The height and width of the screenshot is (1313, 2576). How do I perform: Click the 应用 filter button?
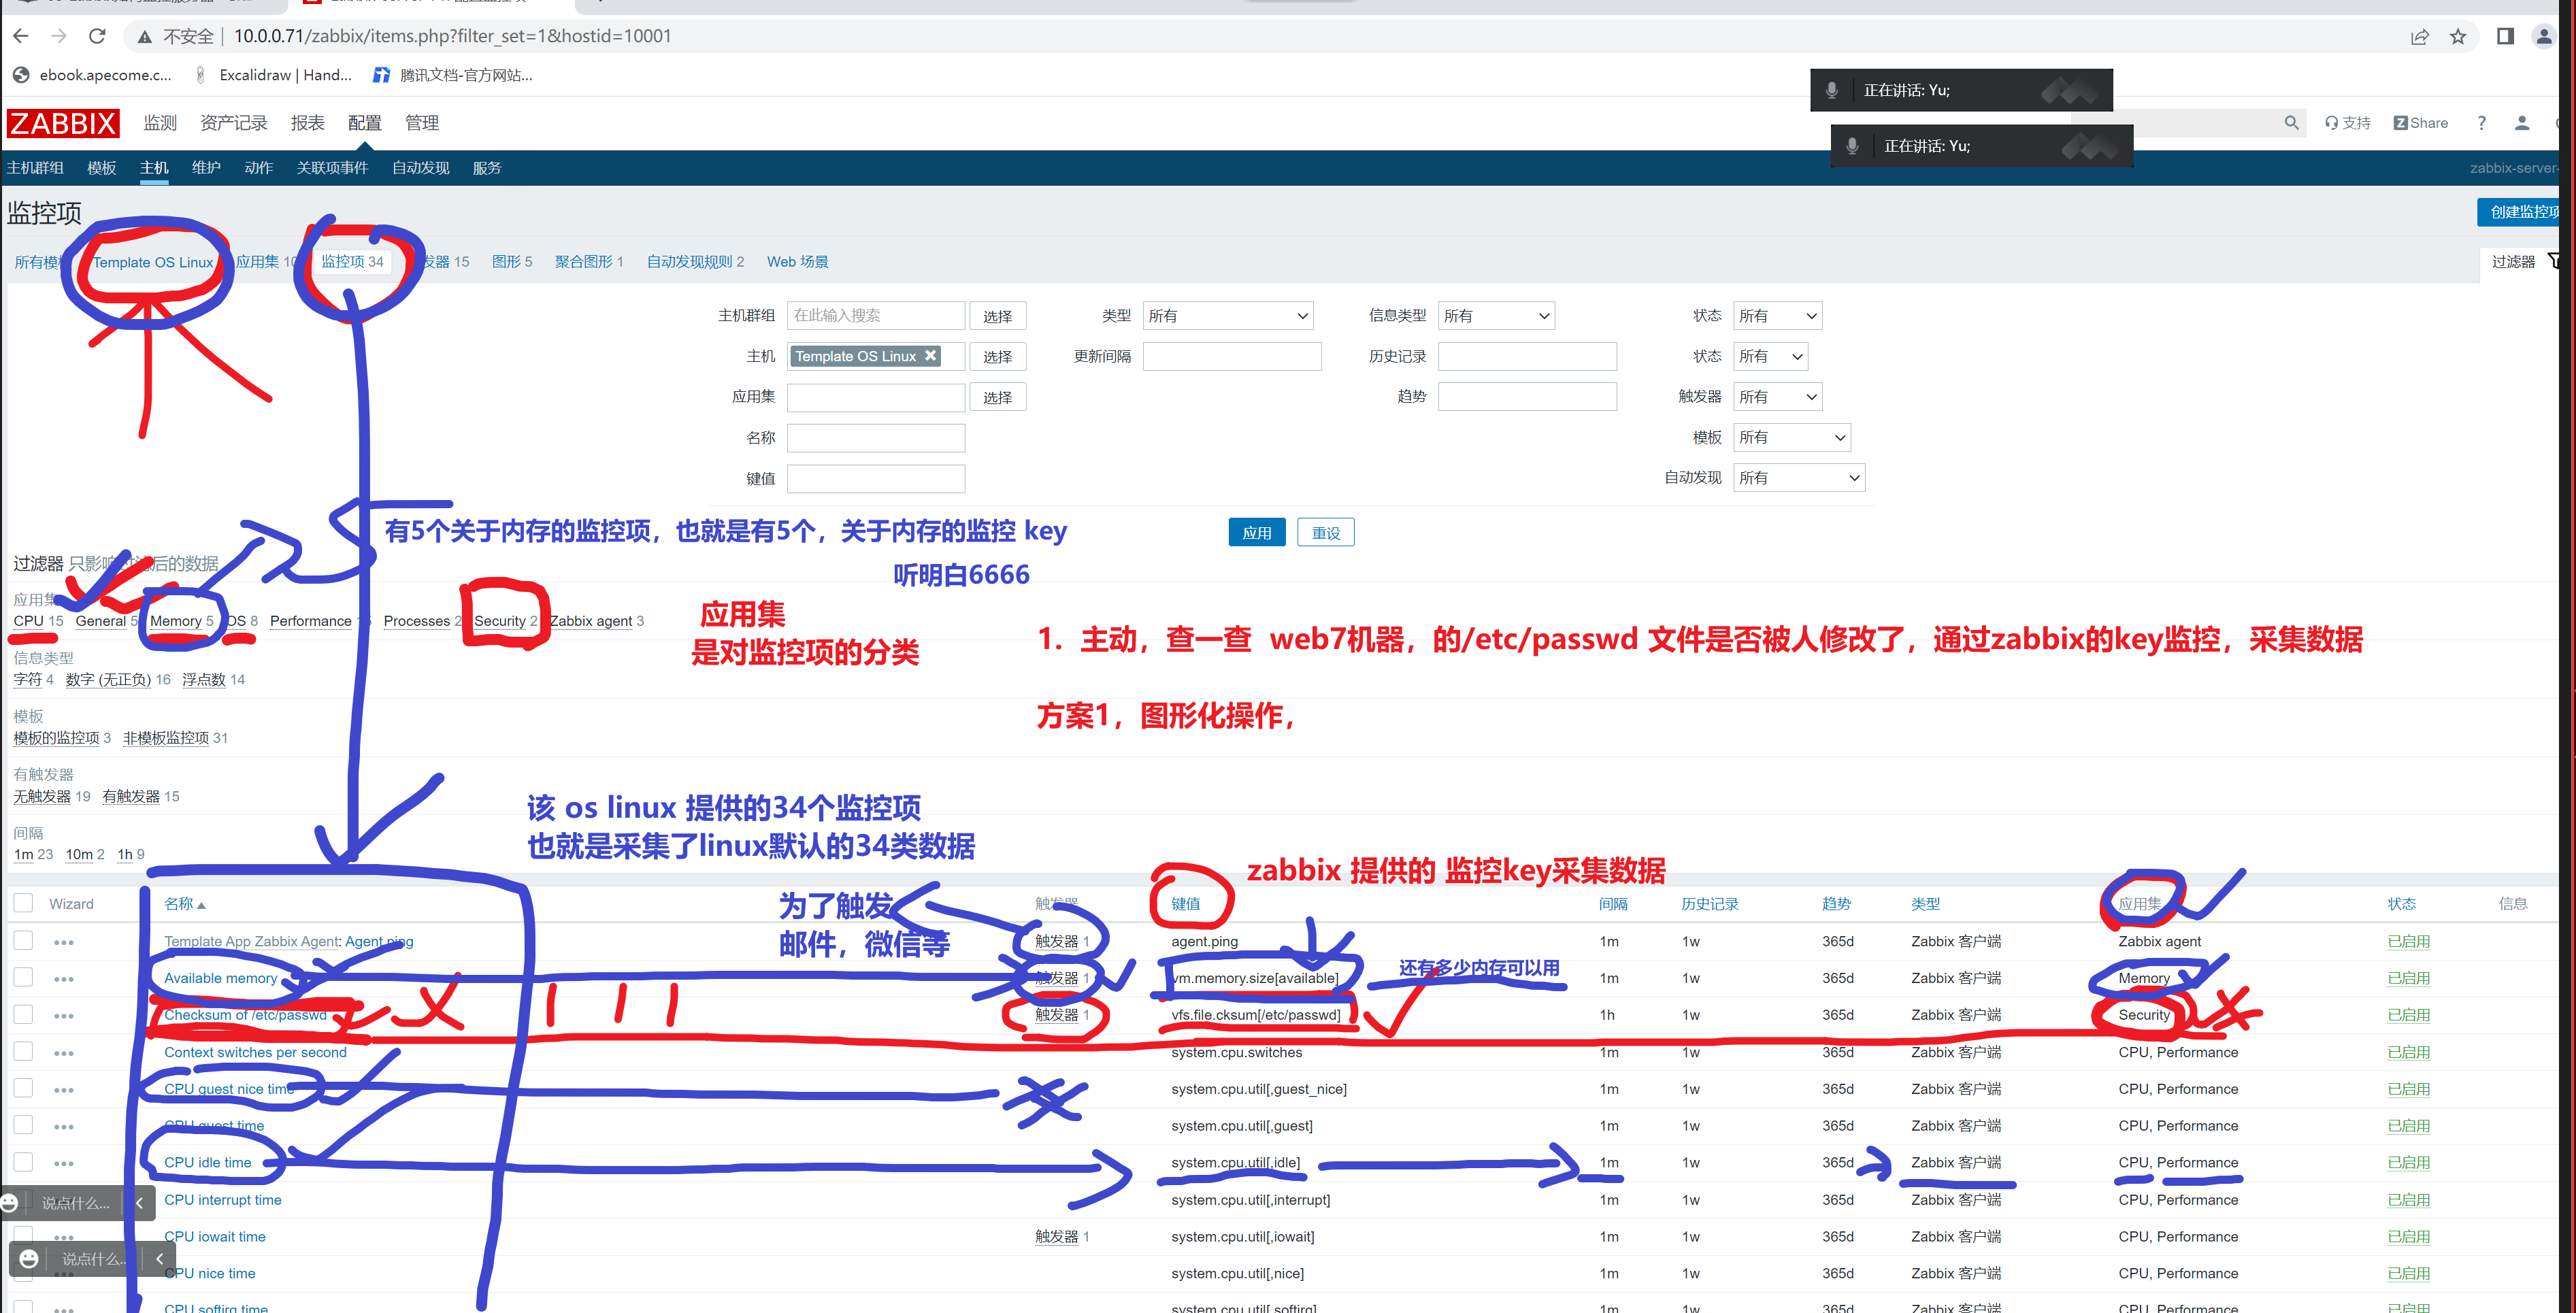click(1256, 533)
